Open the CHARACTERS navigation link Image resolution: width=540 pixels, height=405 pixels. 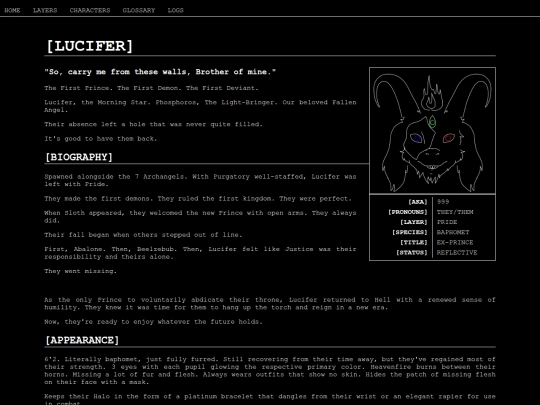click(90, 10)
